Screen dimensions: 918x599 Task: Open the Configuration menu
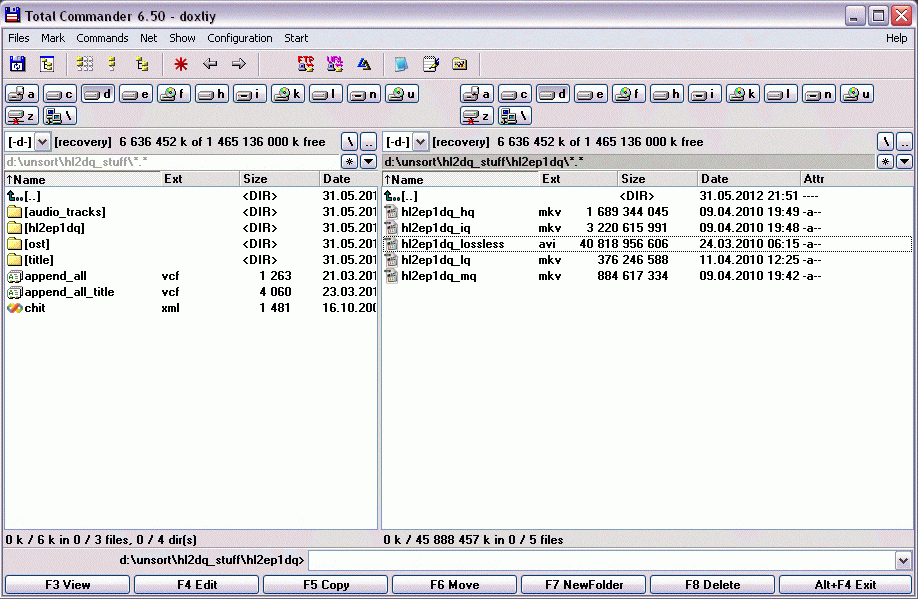(240, 38)
